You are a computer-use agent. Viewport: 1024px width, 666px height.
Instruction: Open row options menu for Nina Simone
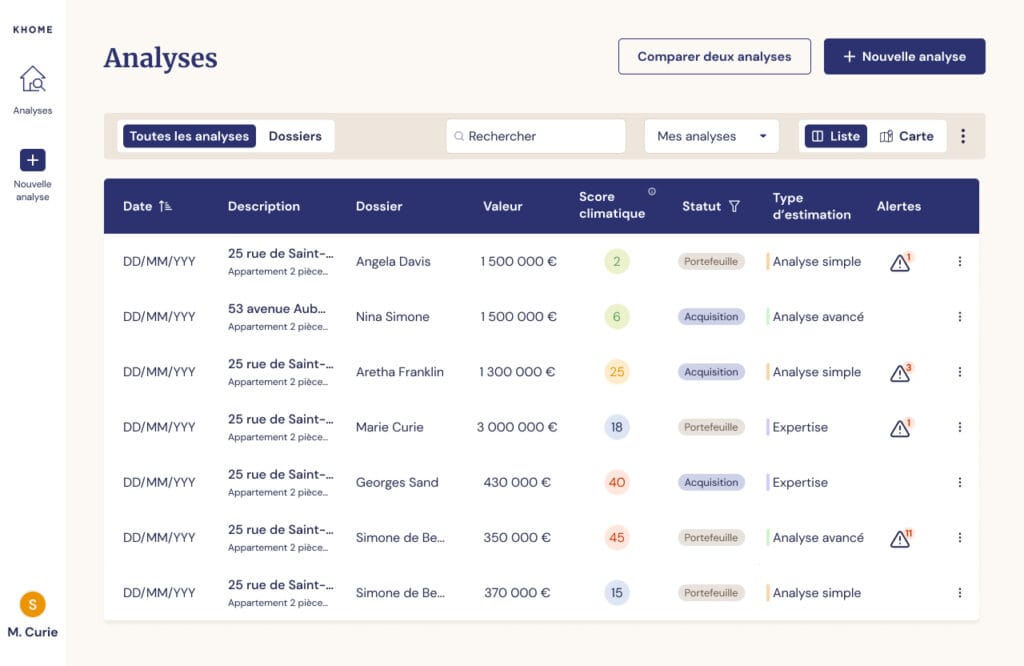(959, 317)
